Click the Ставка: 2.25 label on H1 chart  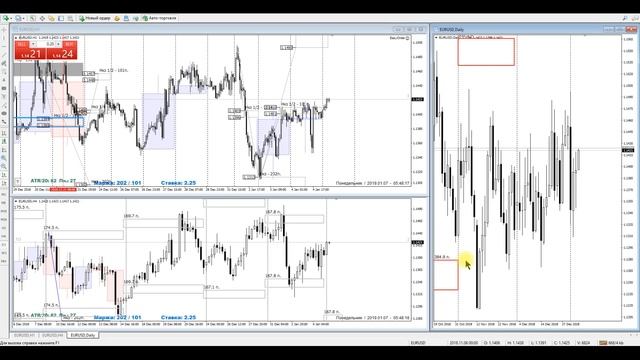[178, 183]
